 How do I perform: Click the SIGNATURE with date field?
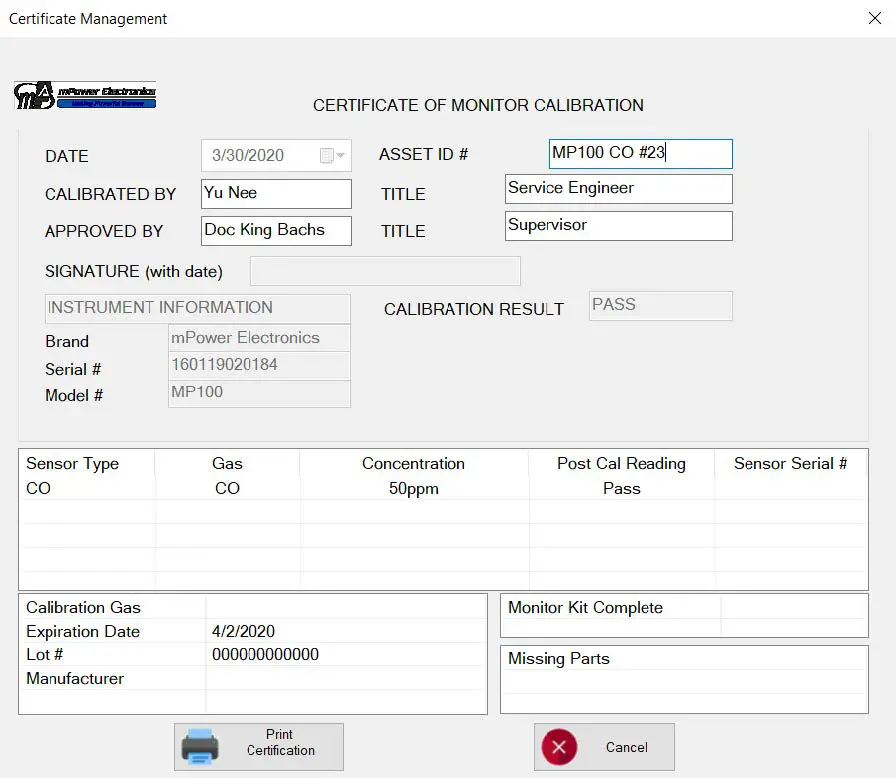(385, 271)
